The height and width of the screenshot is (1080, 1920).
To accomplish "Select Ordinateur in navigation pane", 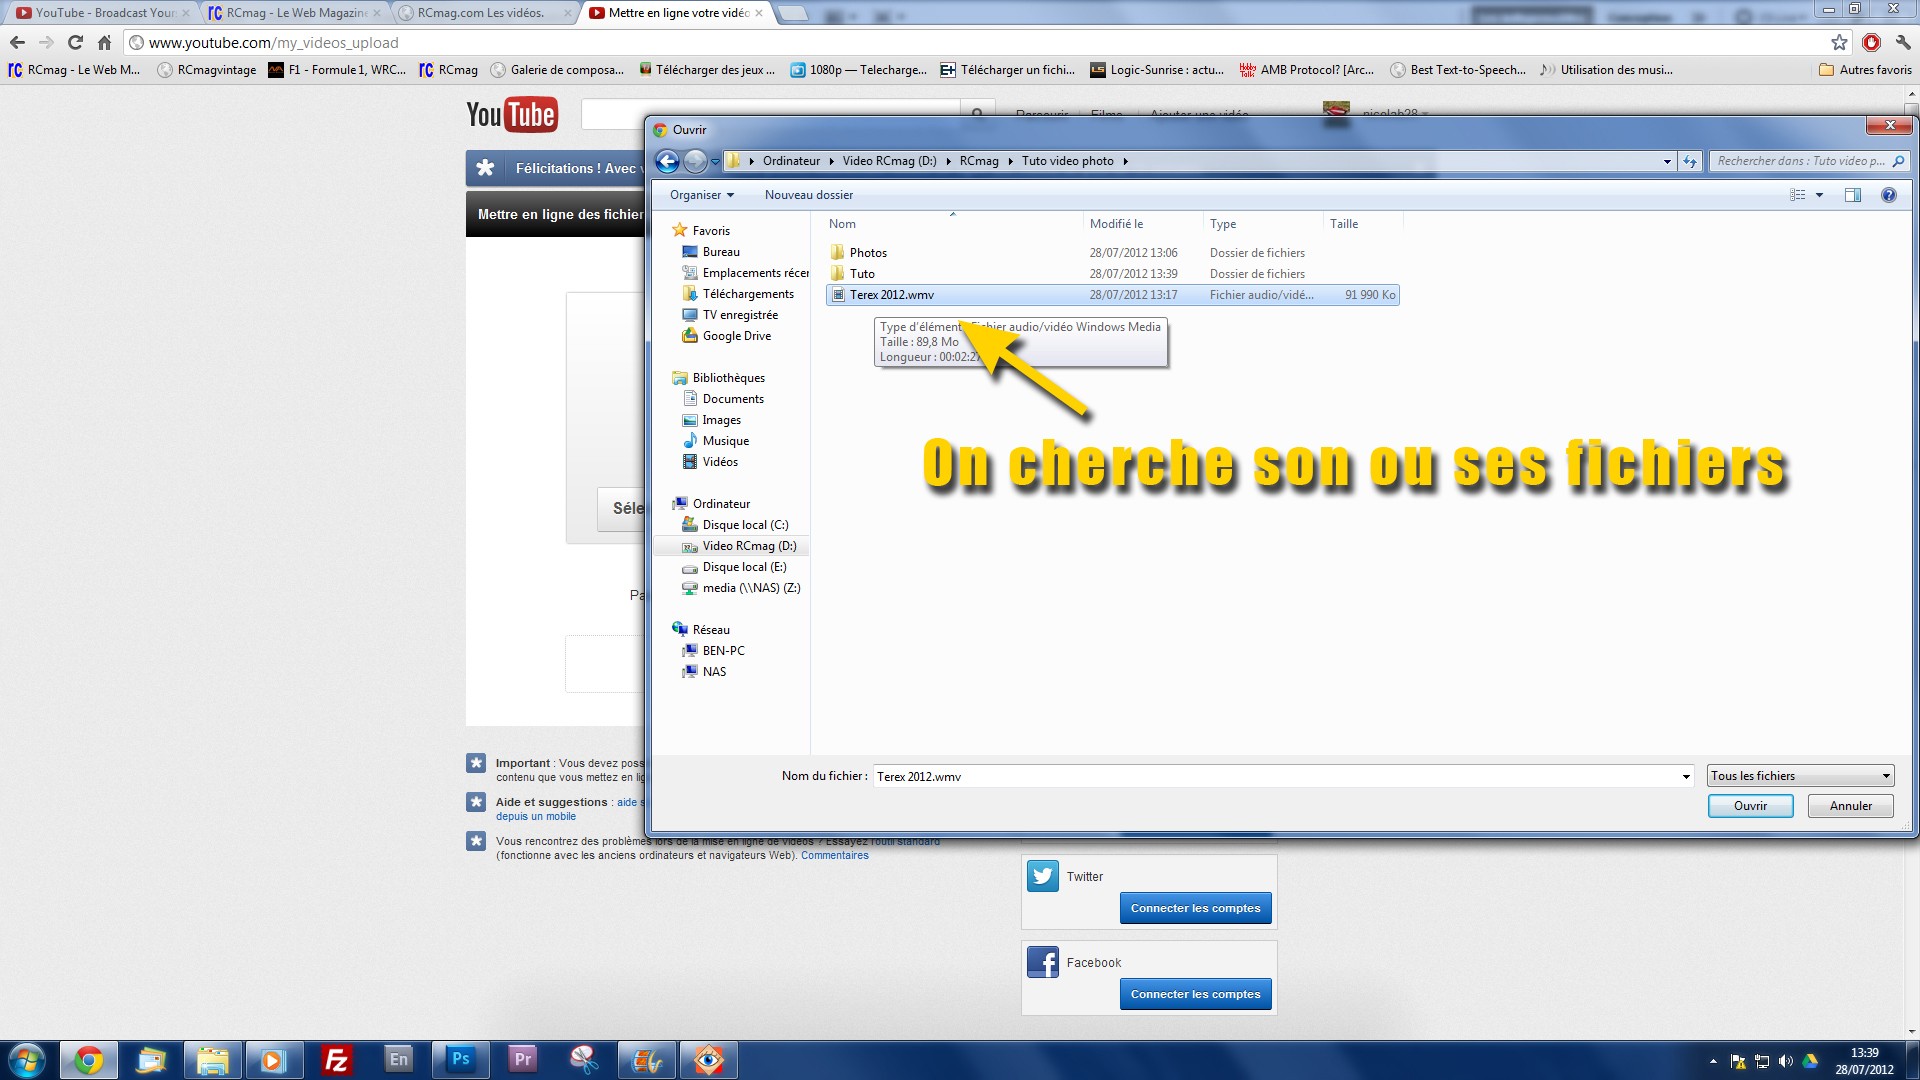I will coord(721,504).
